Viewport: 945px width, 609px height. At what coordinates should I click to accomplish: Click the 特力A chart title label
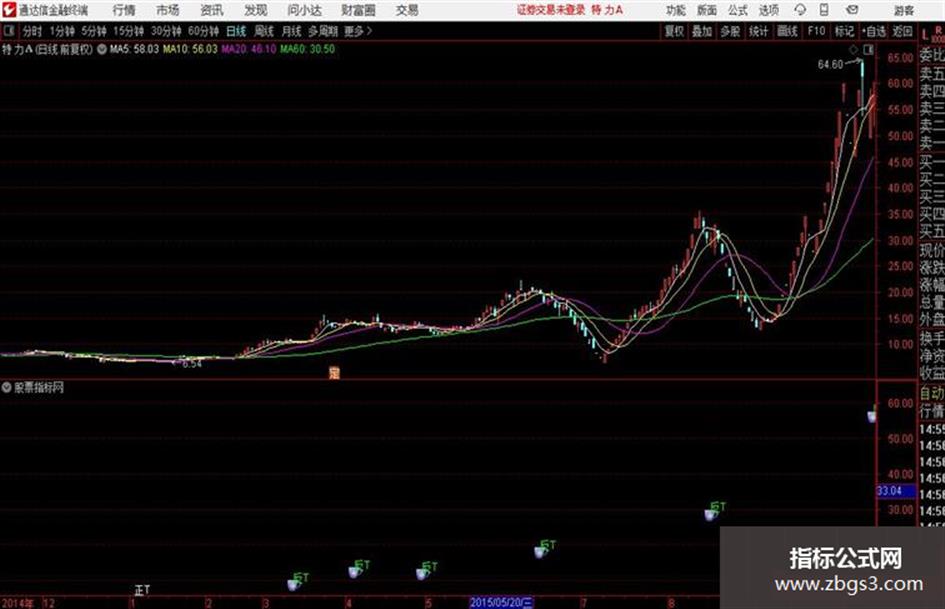tap(17, 49)
